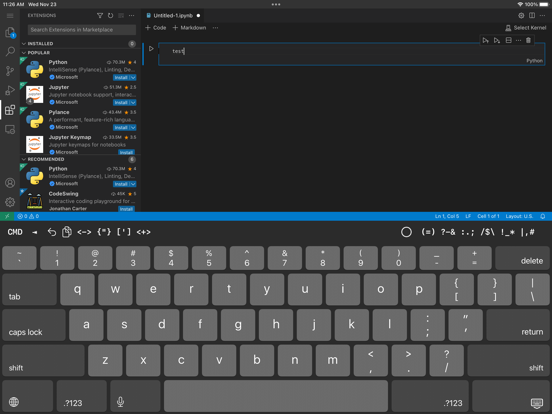Open the Explorer view in activity bar

click(x=10, y=32)
